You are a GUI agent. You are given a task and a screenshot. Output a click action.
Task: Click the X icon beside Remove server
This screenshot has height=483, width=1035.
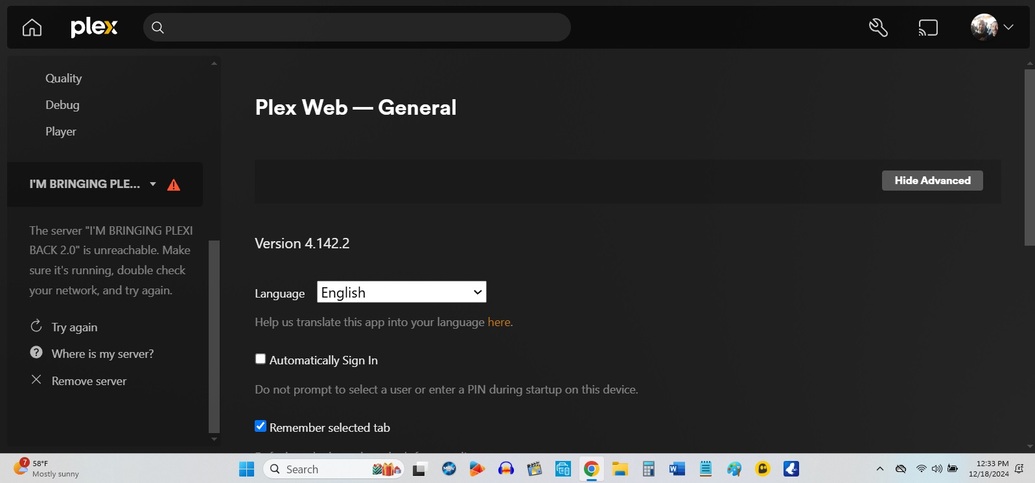[36, 380]
